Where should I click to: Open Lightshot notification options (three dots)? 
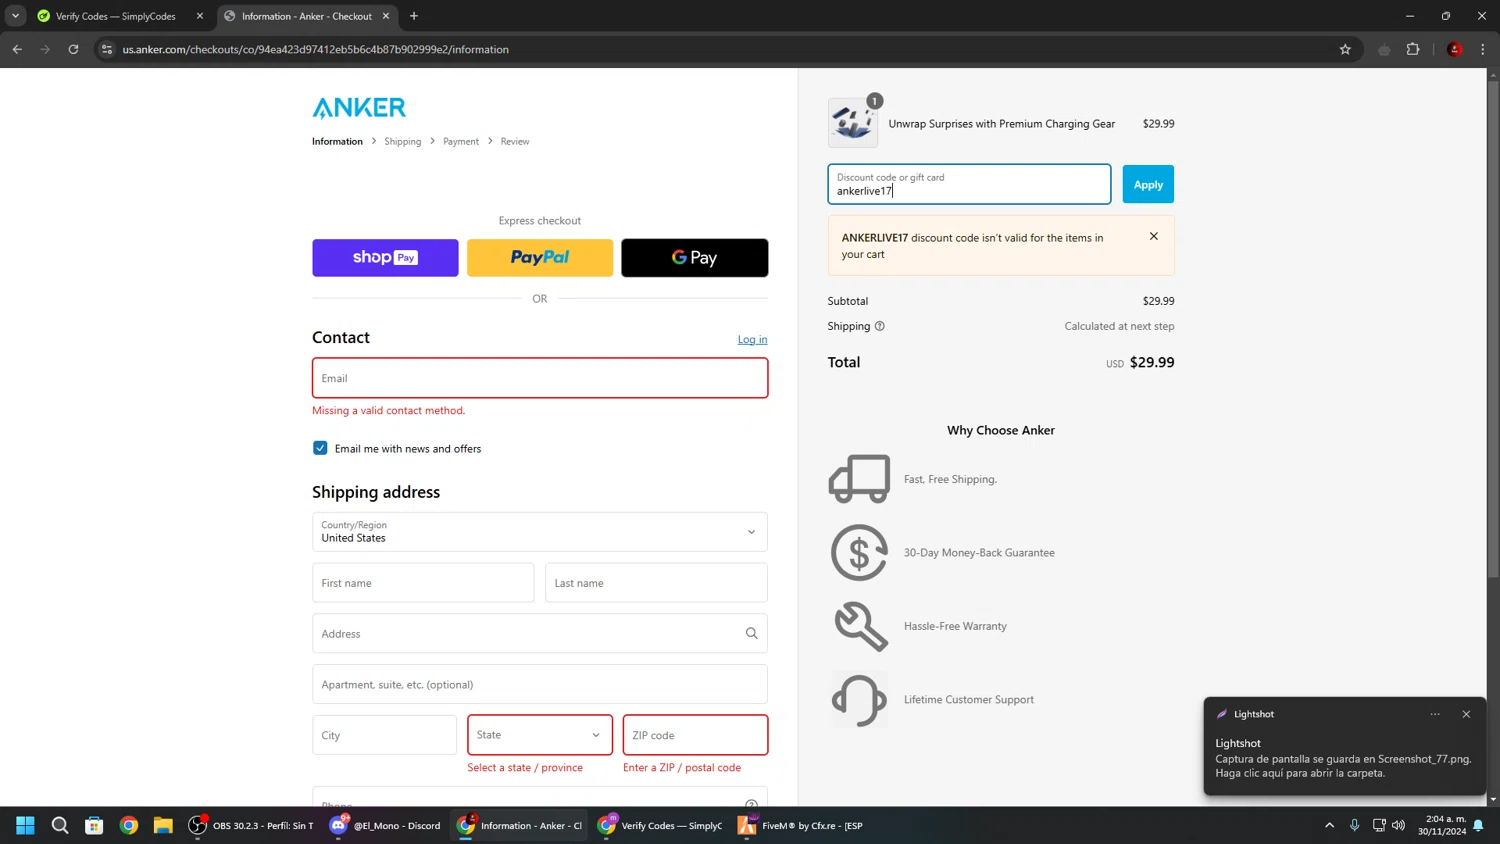point(1435,714)
